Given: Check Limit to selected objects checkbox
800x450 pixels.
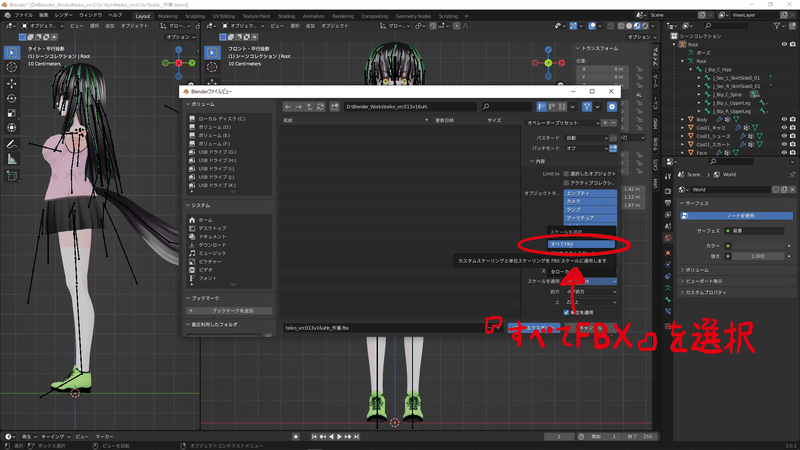Looking at the screenshot, I should coord(566,174).
